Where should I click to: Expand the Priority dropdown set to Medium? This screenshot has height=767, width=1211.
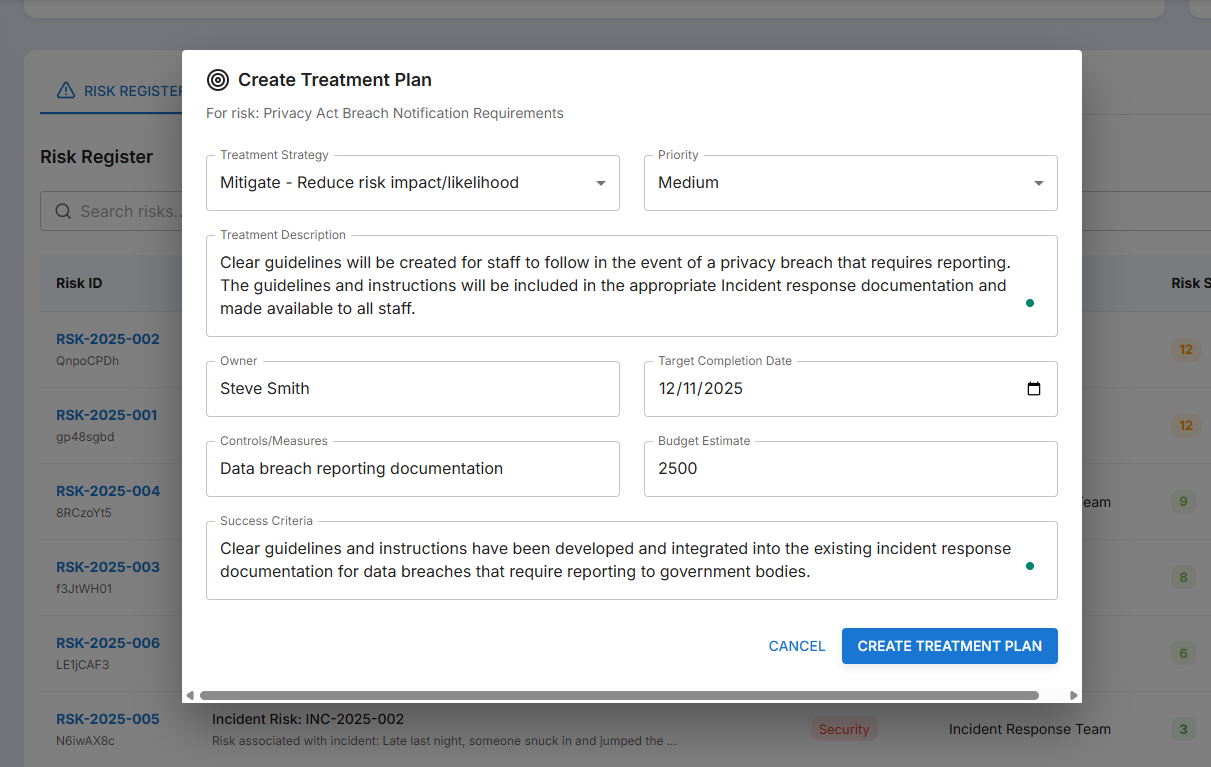point(850,183)
